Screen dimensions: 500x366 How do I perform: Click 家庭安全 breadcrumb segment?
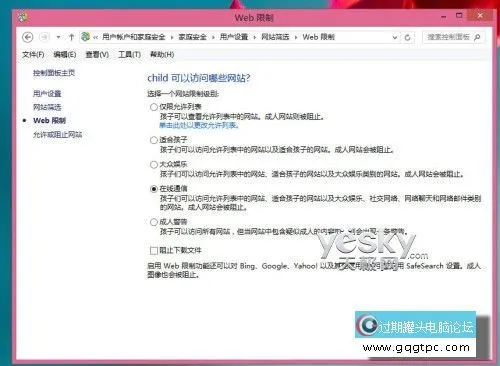coord(192,37)
